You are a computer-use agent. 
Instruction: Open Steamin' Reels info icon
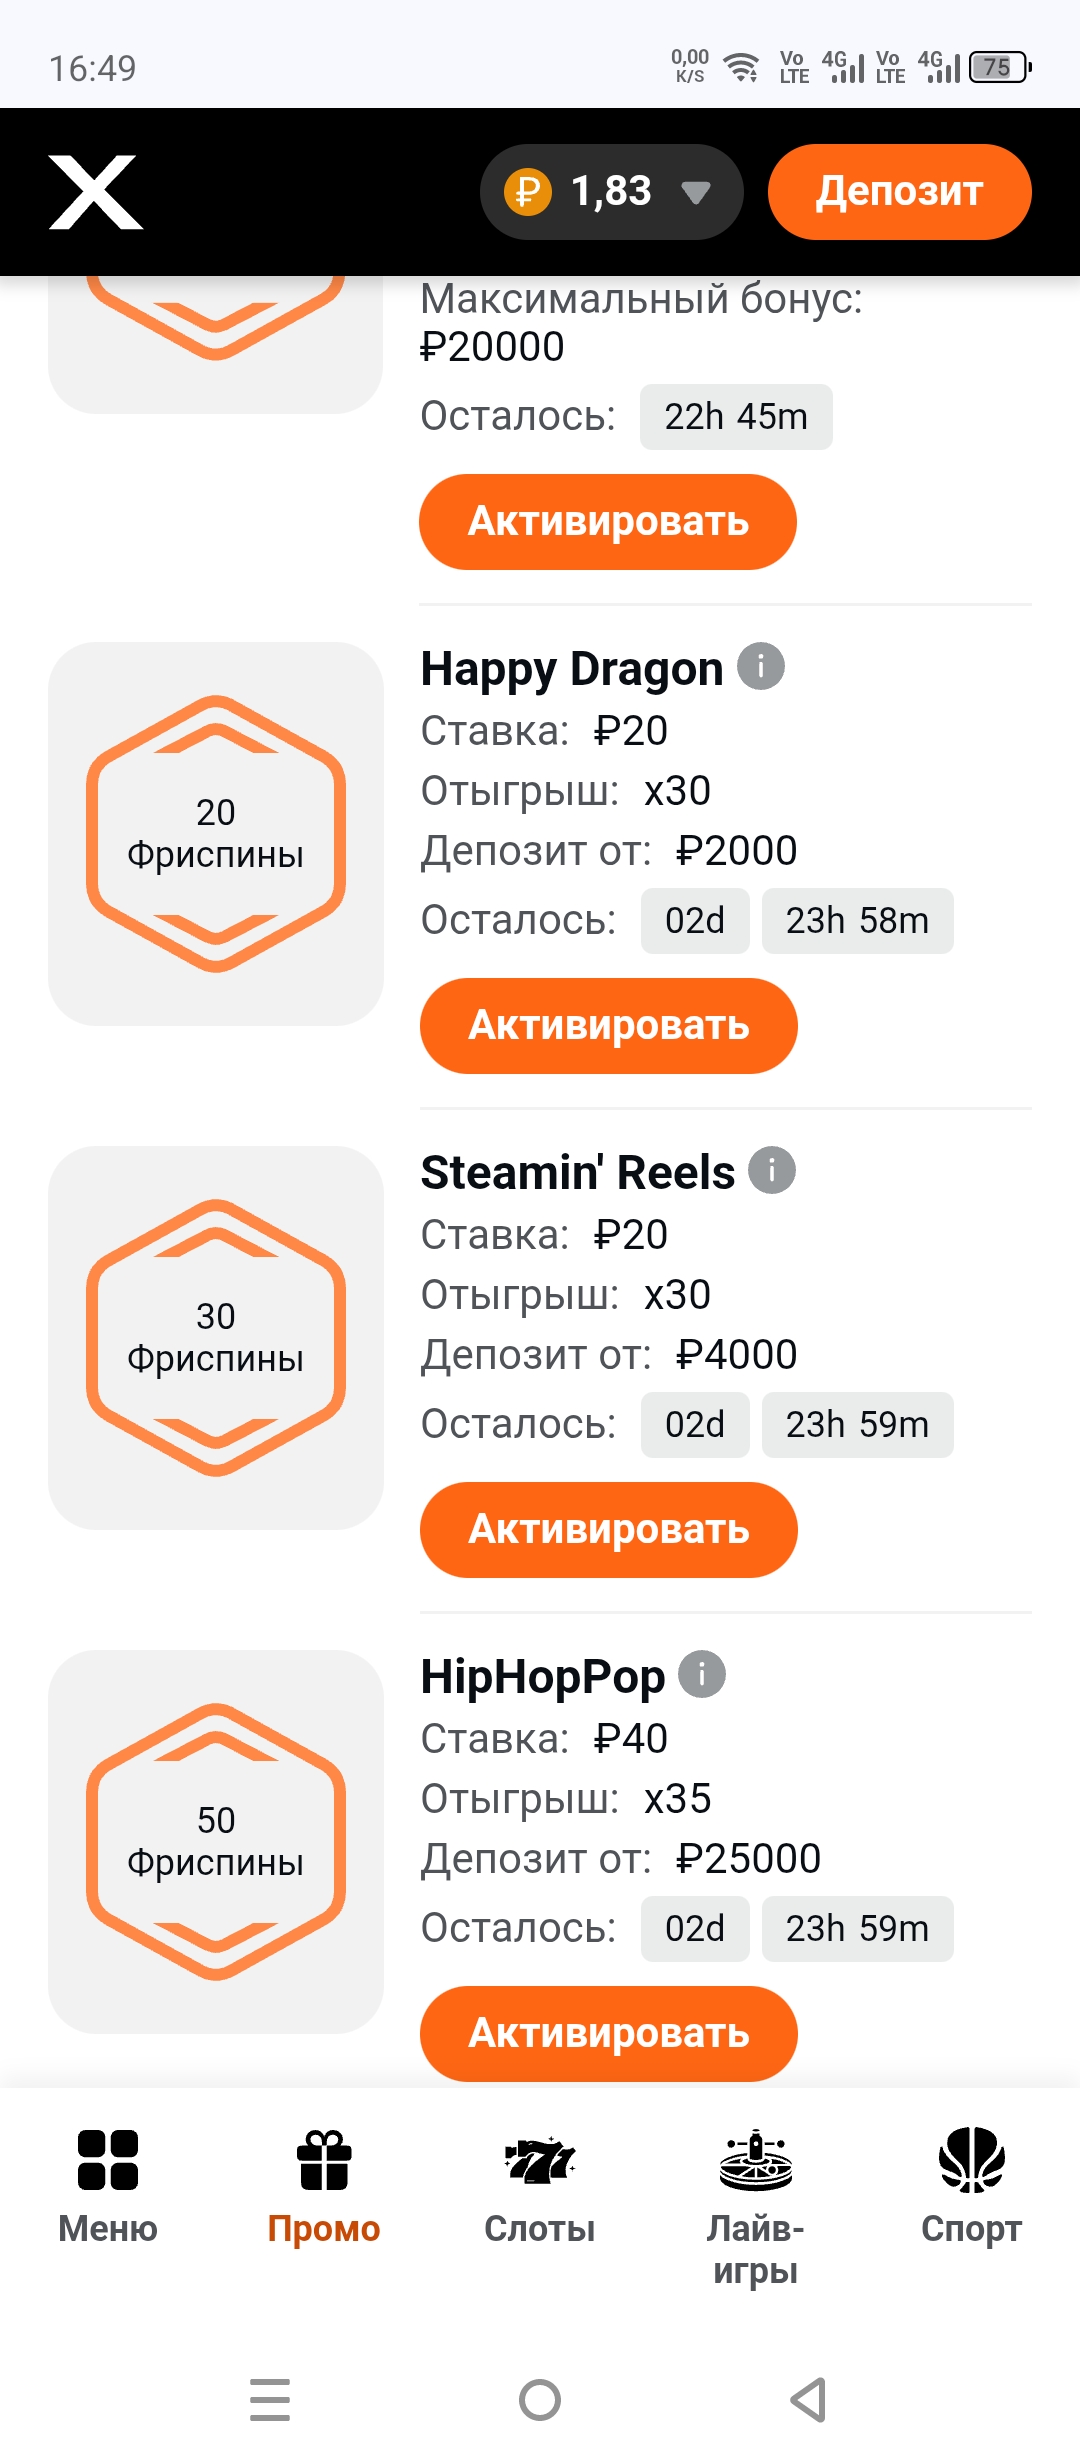click(772, 1170)
